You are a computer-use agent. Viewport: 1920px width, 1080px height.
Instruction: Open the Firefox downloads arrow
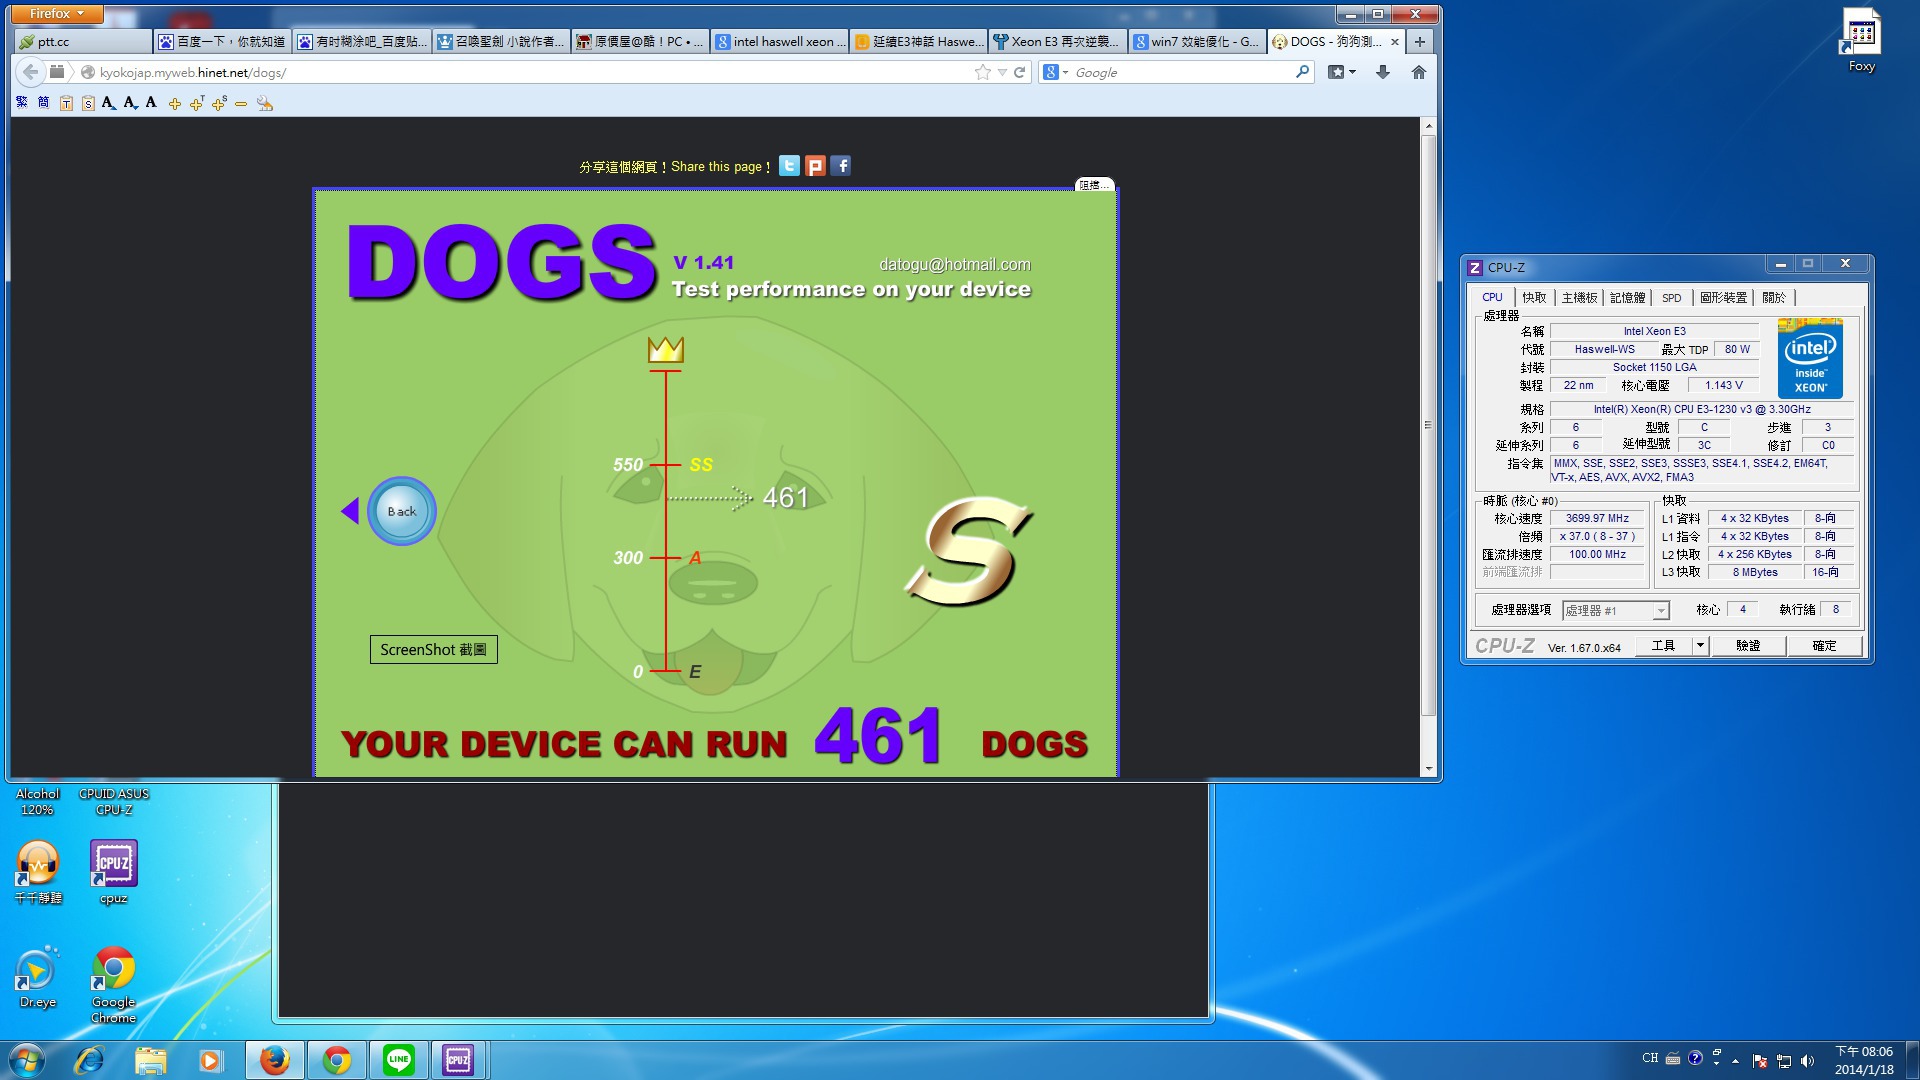(1383, 72)
